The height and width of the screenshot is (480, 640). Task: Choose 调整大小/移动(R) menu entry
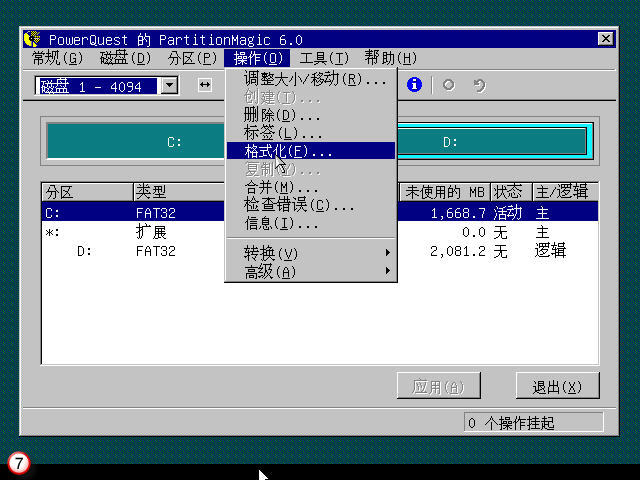click(311, 79)
